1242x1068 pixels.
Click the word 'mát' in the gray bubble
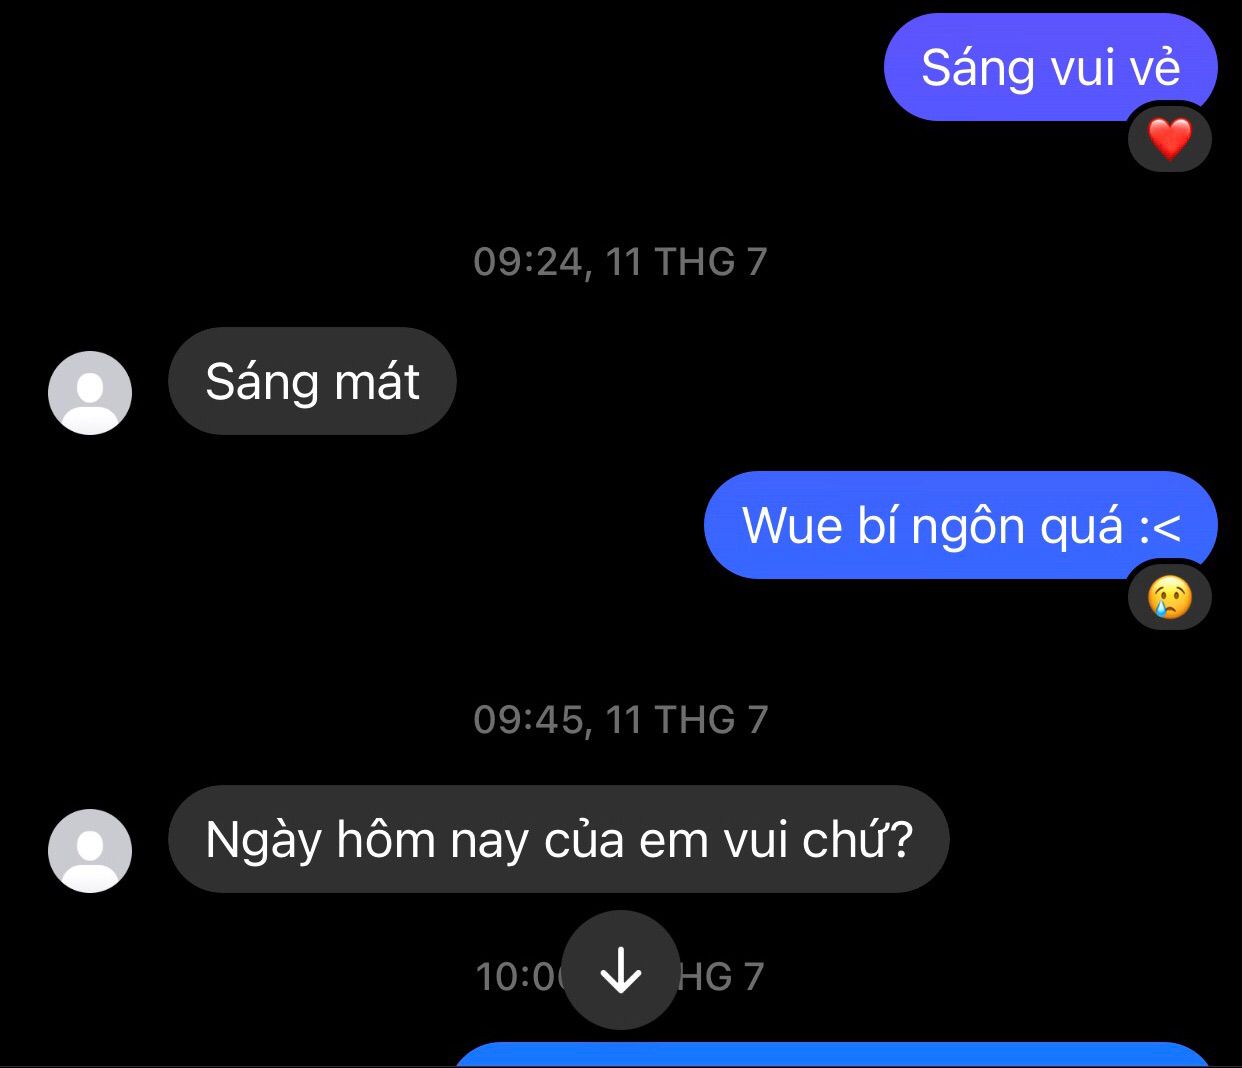click(x=377, y=382)
